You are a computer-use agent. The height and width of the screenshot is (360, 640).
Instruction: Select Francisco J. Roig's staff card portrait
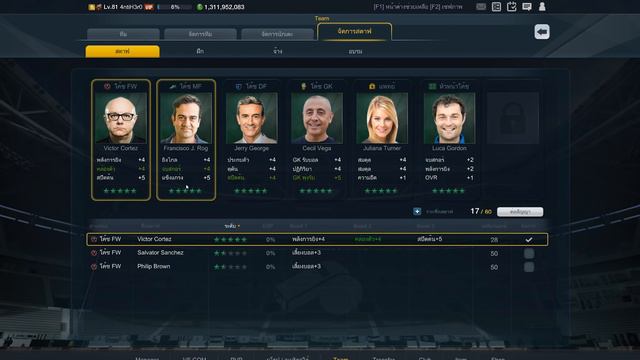[x=186, y=118]
